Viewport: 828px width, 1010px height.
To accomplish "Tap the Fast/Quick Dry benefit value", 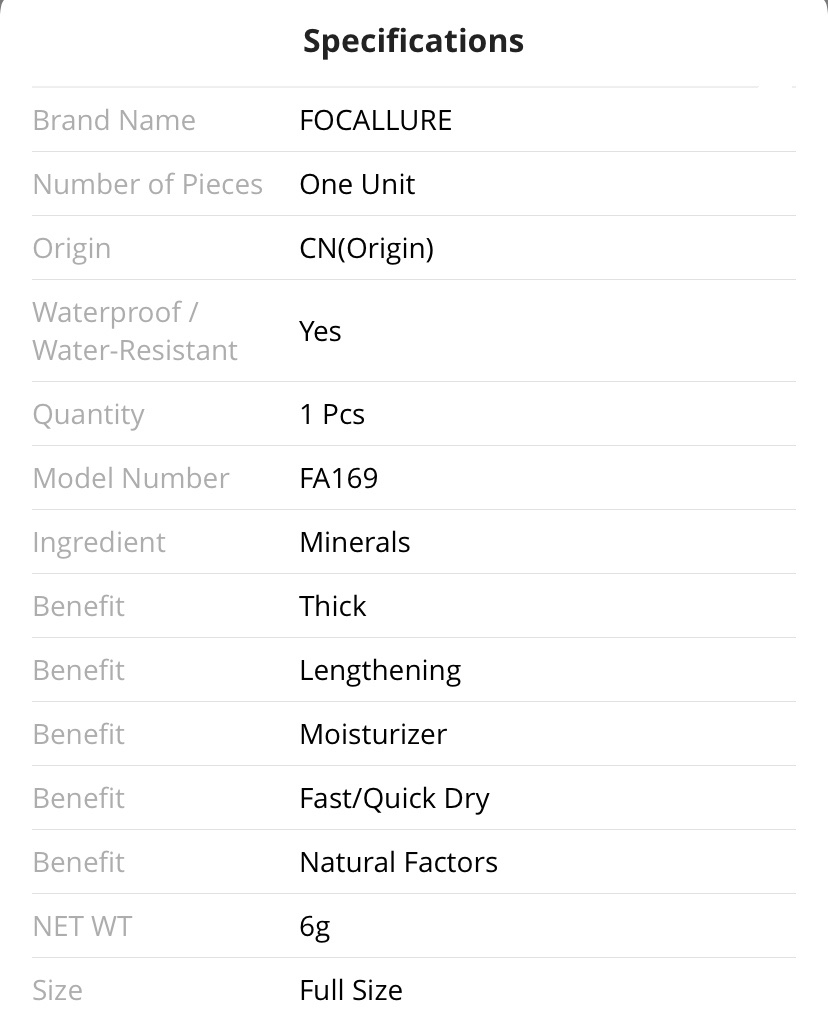I will [x=394, y=799].
